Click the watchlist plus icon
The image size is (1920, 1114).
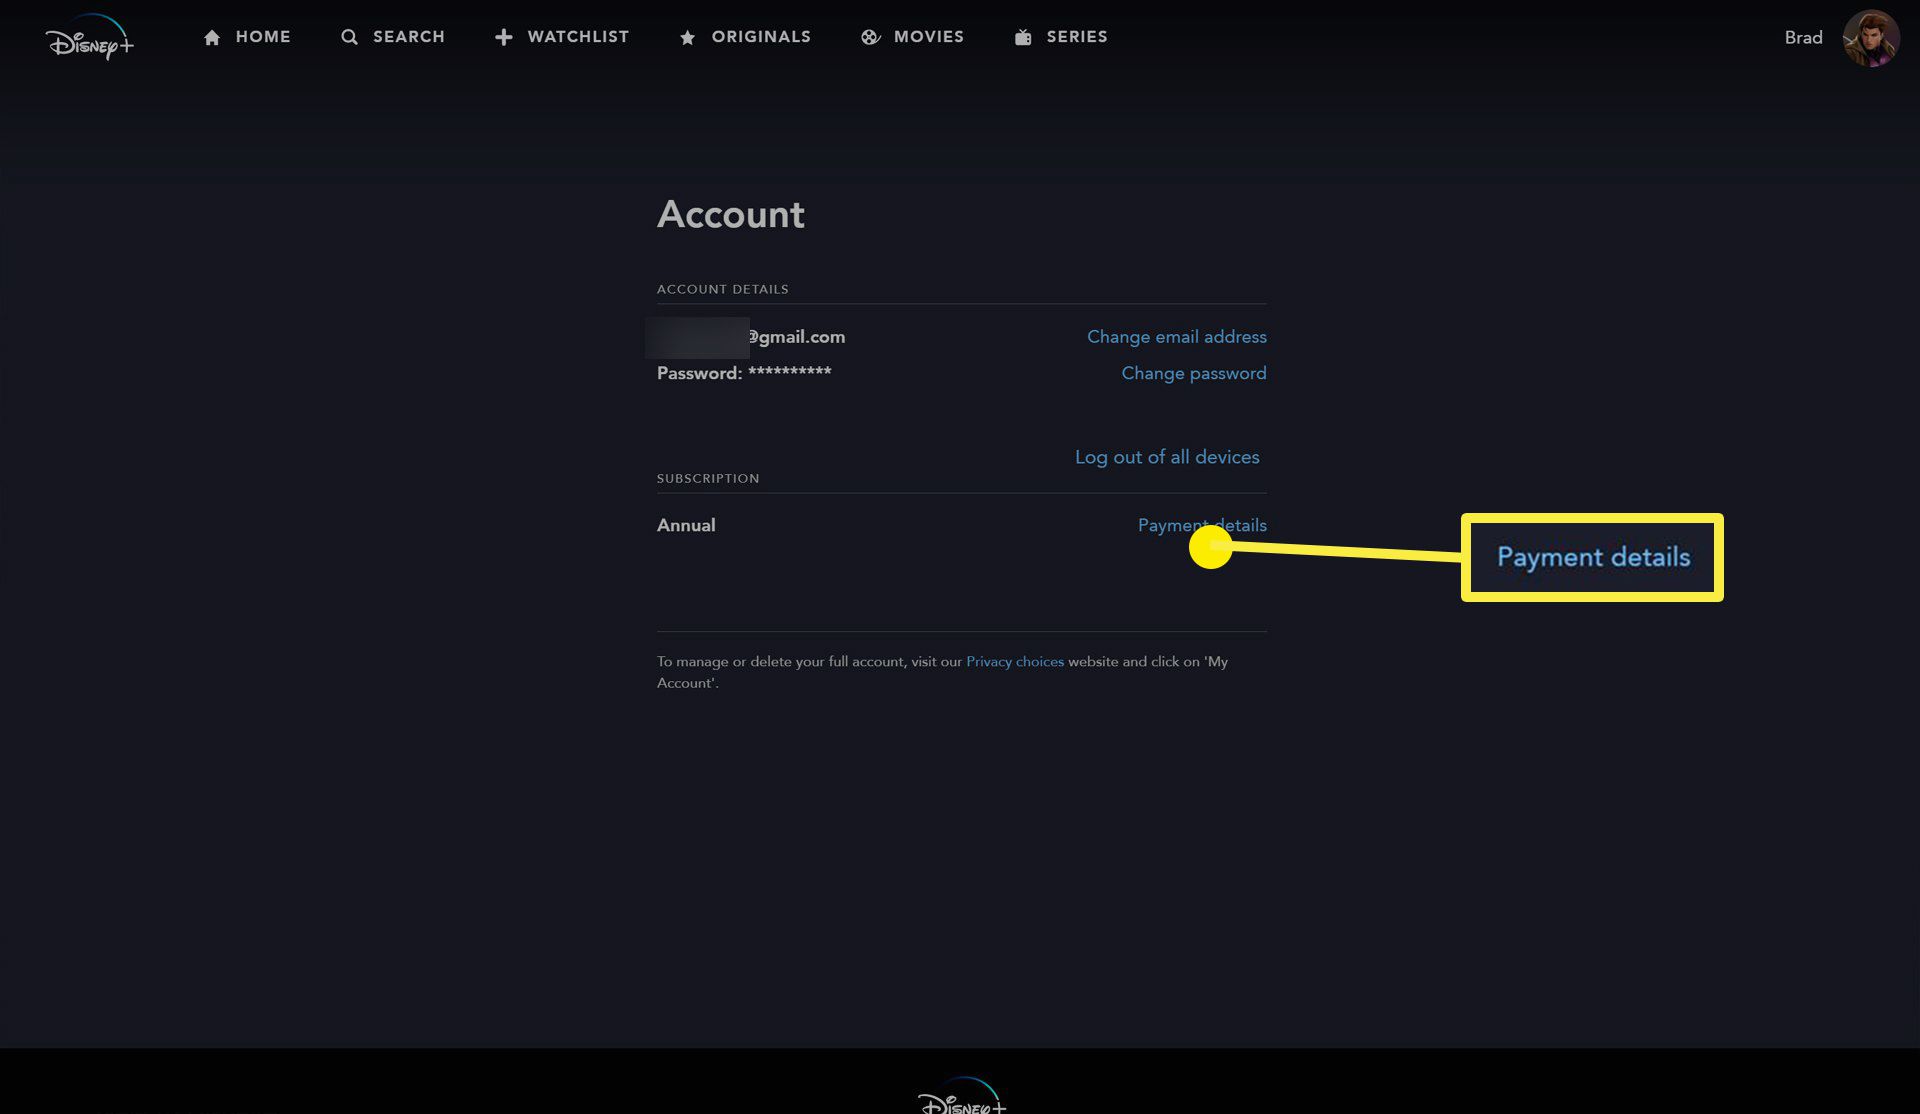pos(504,37)
